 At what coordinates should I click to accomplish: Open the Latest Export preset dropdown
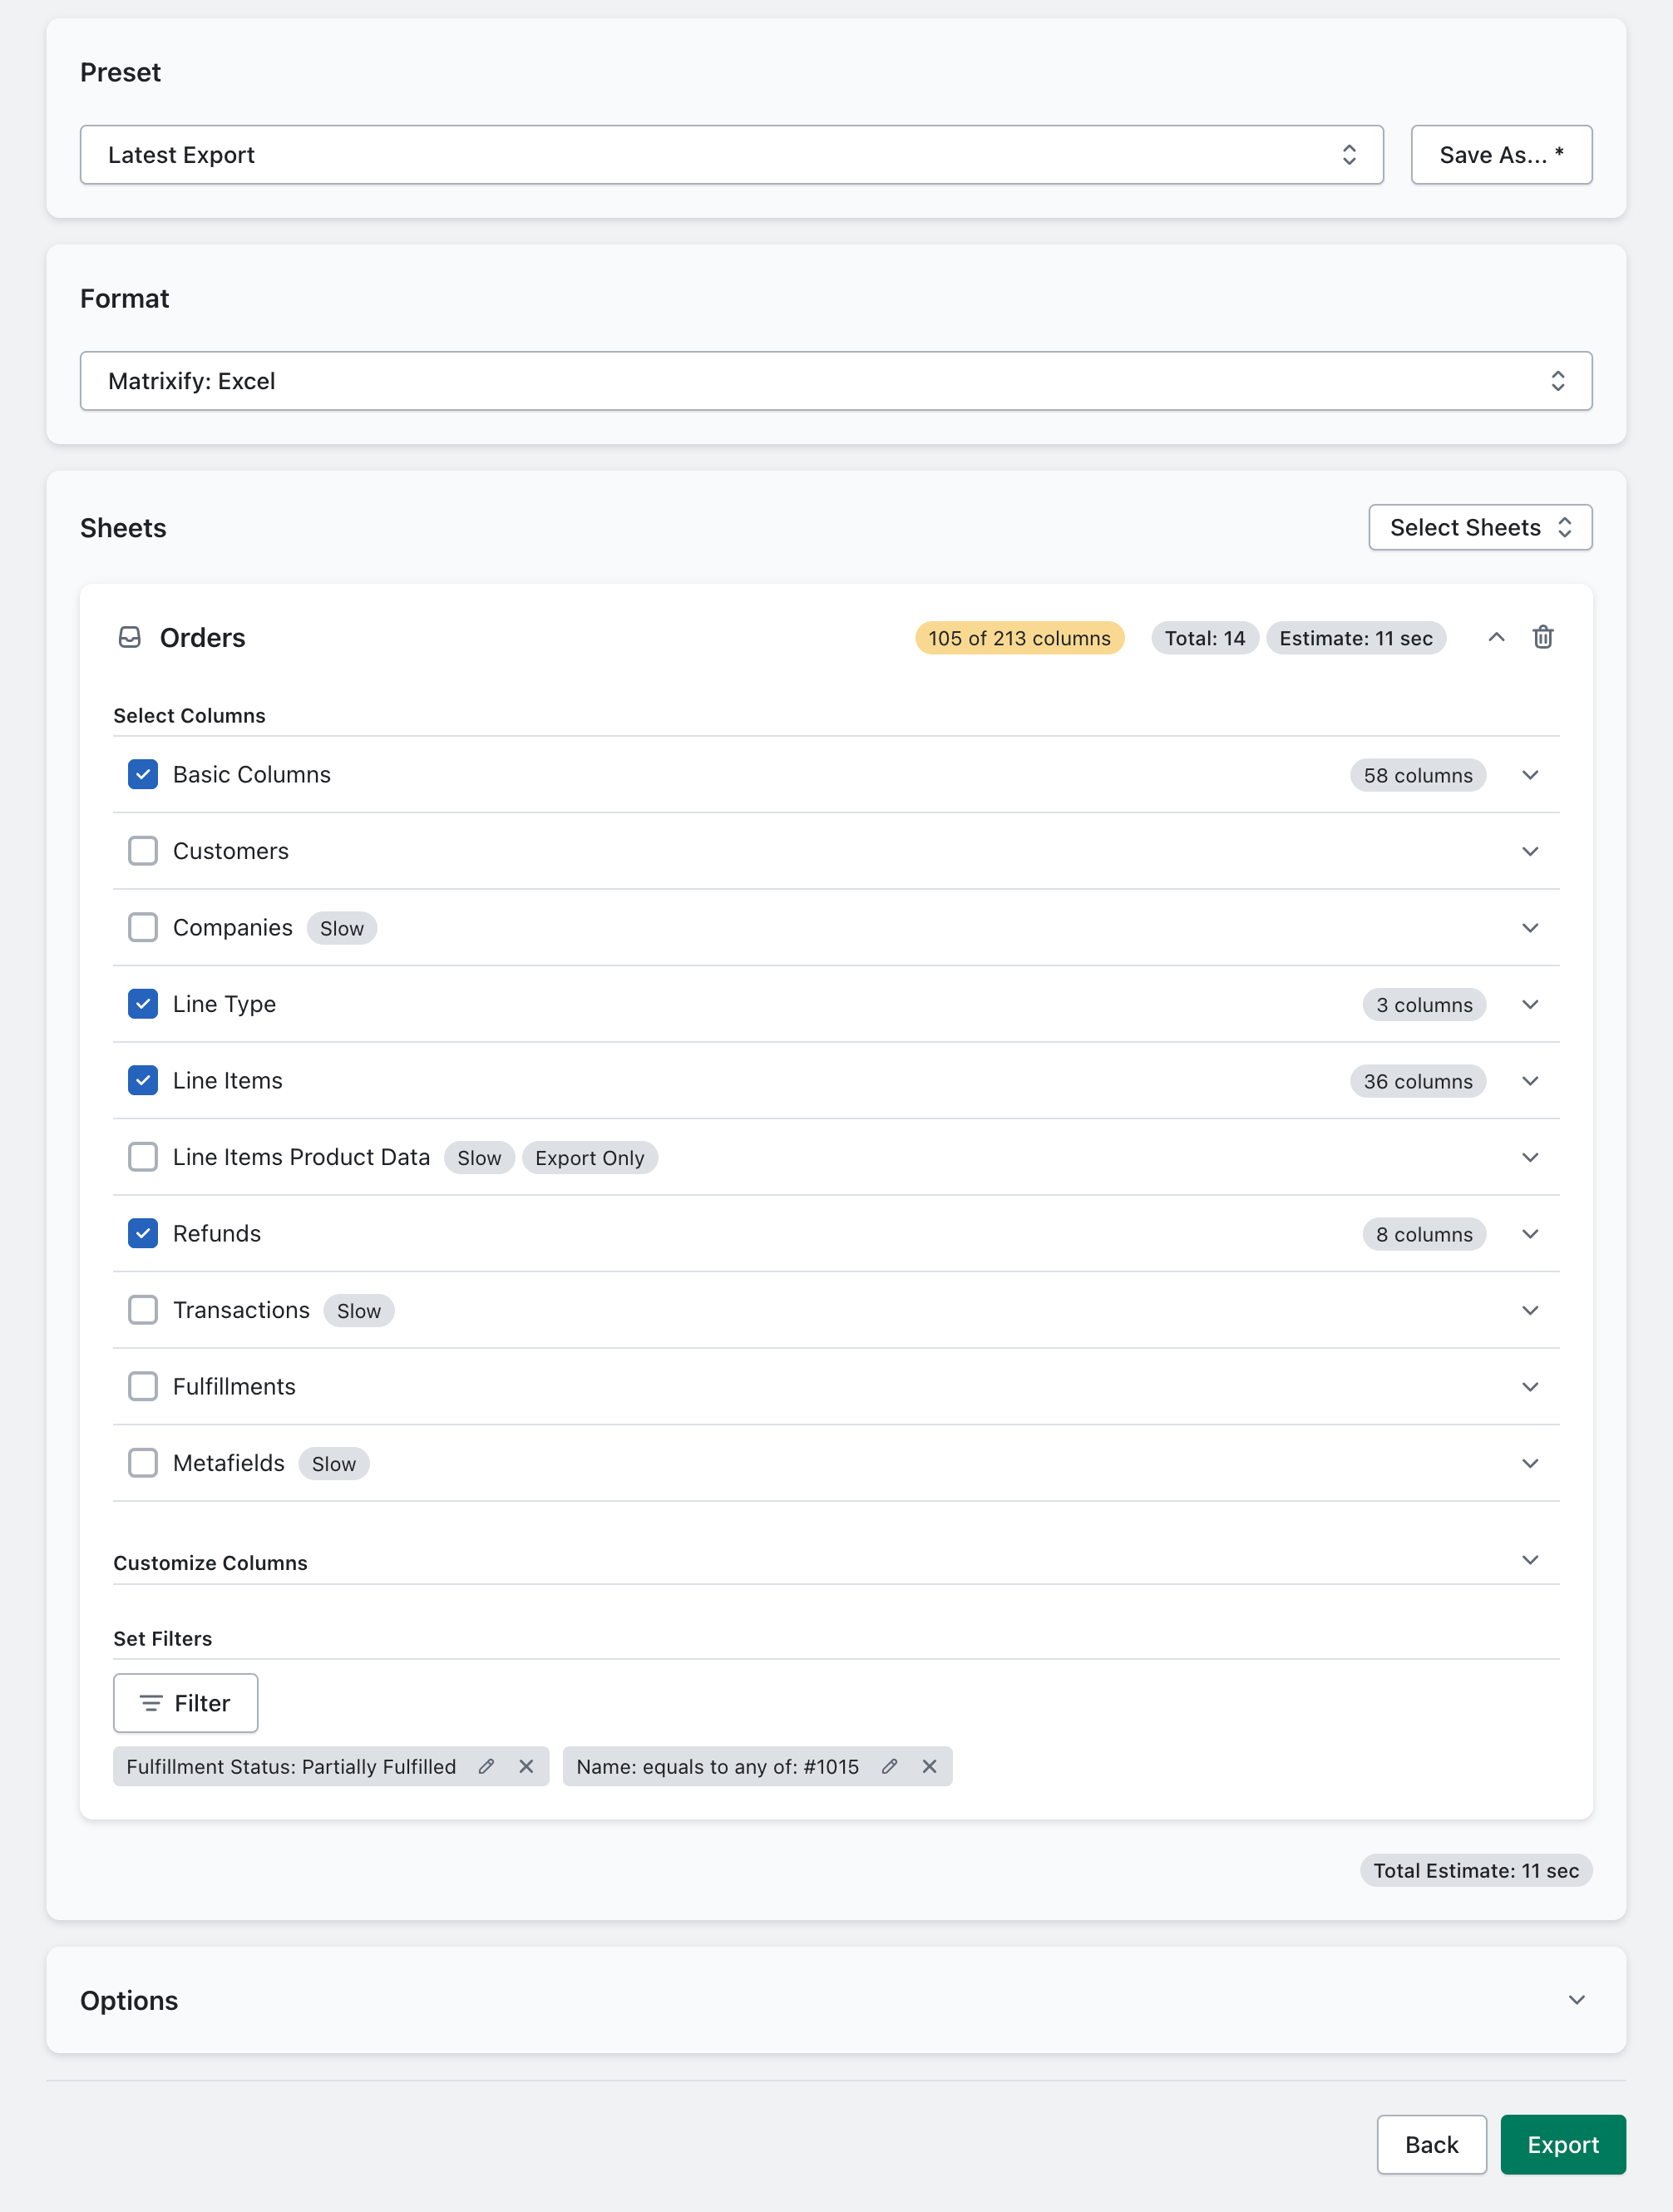(731, 155)
